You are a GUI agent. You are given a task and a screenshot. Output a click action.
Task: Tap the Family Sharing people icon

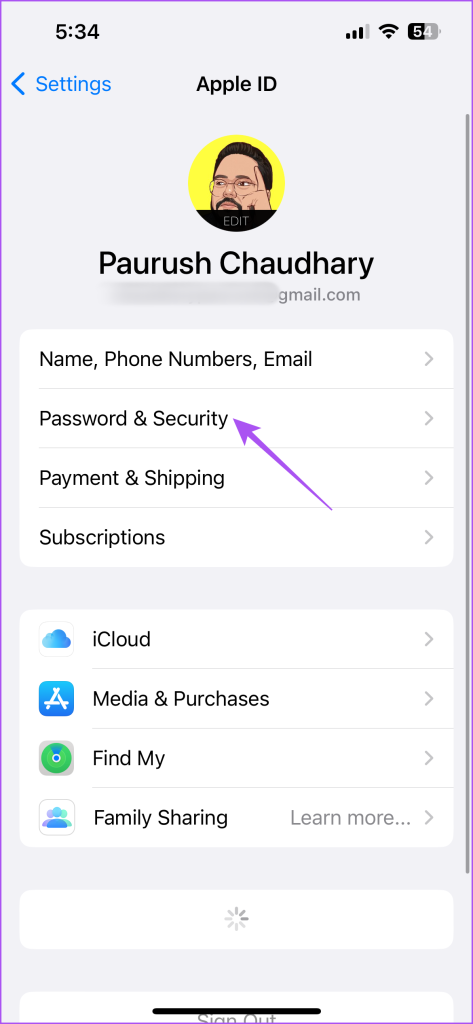(56, 817)
